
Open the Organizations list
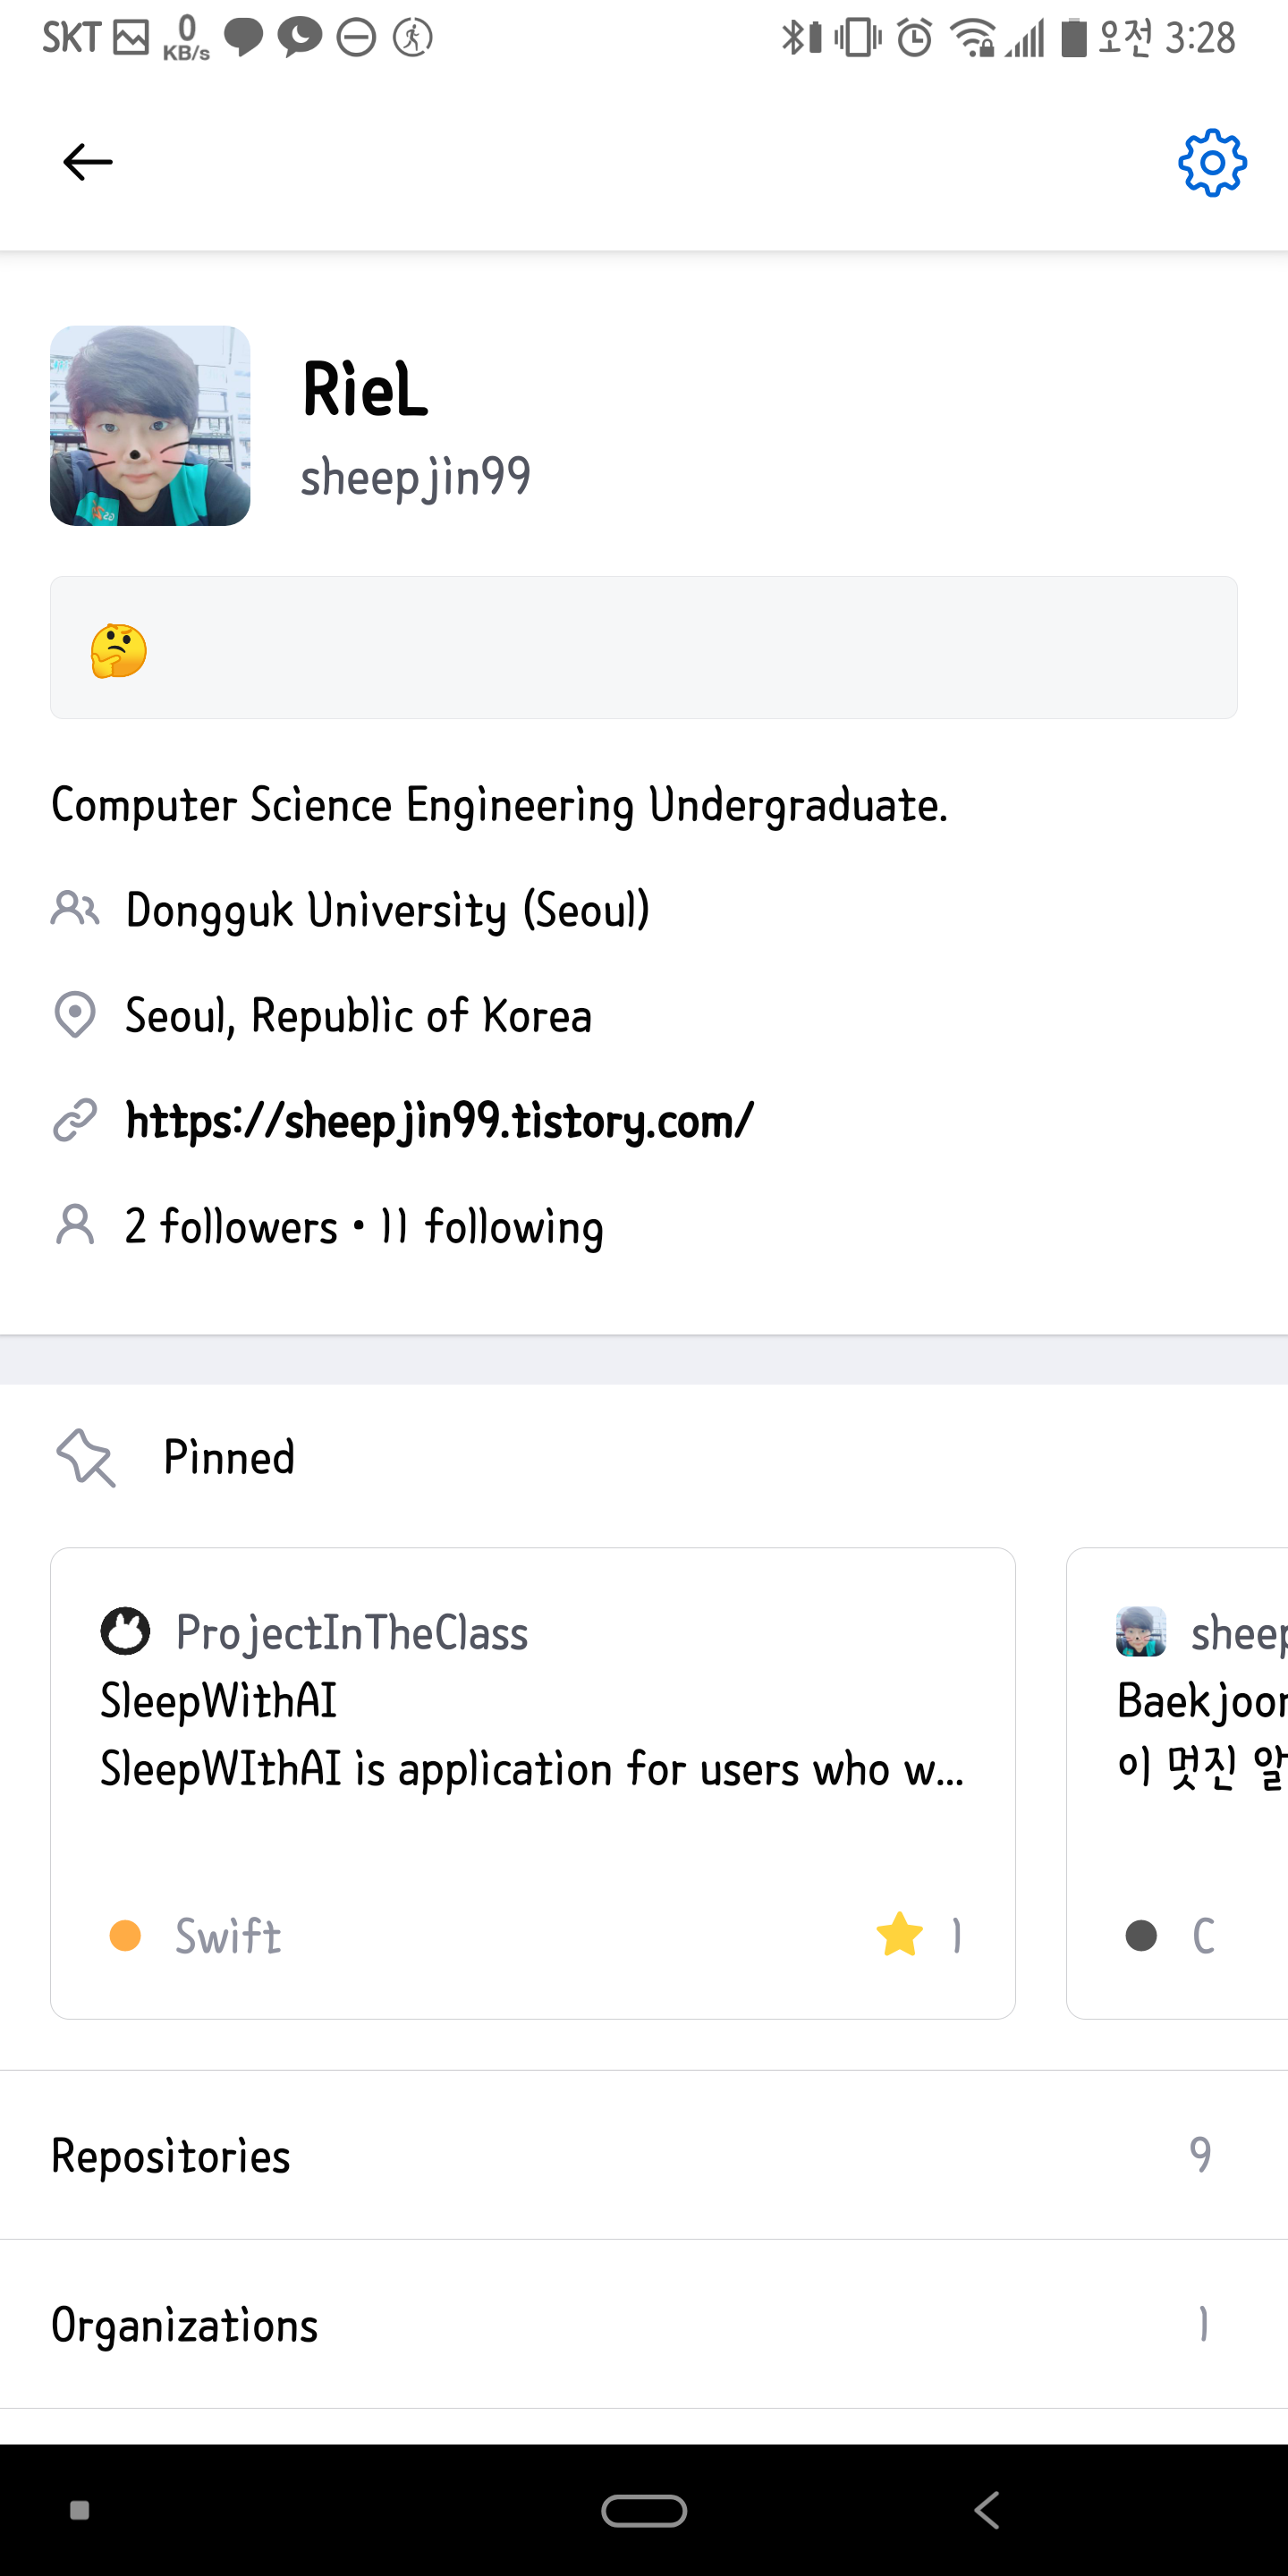pos(644,2324)
